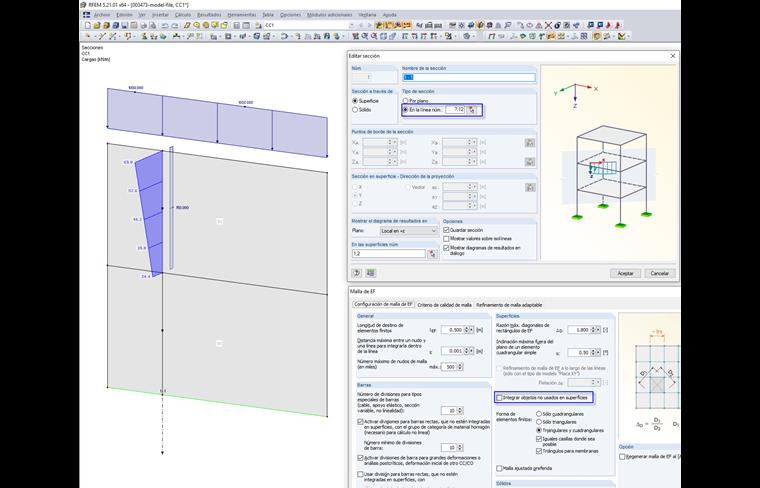This screenshot has width=760, height=488.
Task: Click spinner of minimum bar divisions 10 field
Action: tap(460, 447)
